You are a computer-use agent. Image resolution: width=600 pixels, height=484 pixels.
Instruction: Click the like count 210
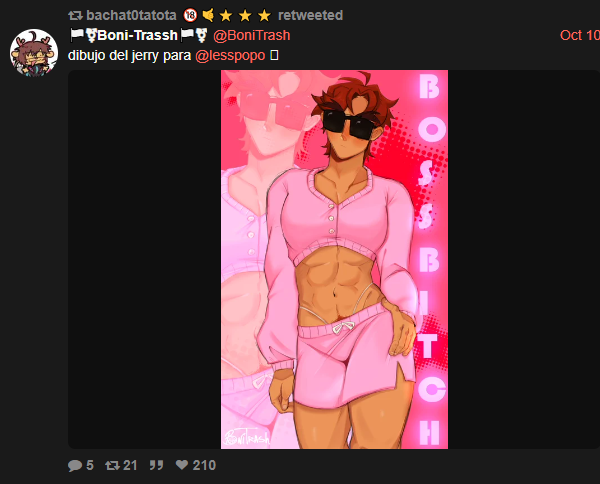pos(204,465)
